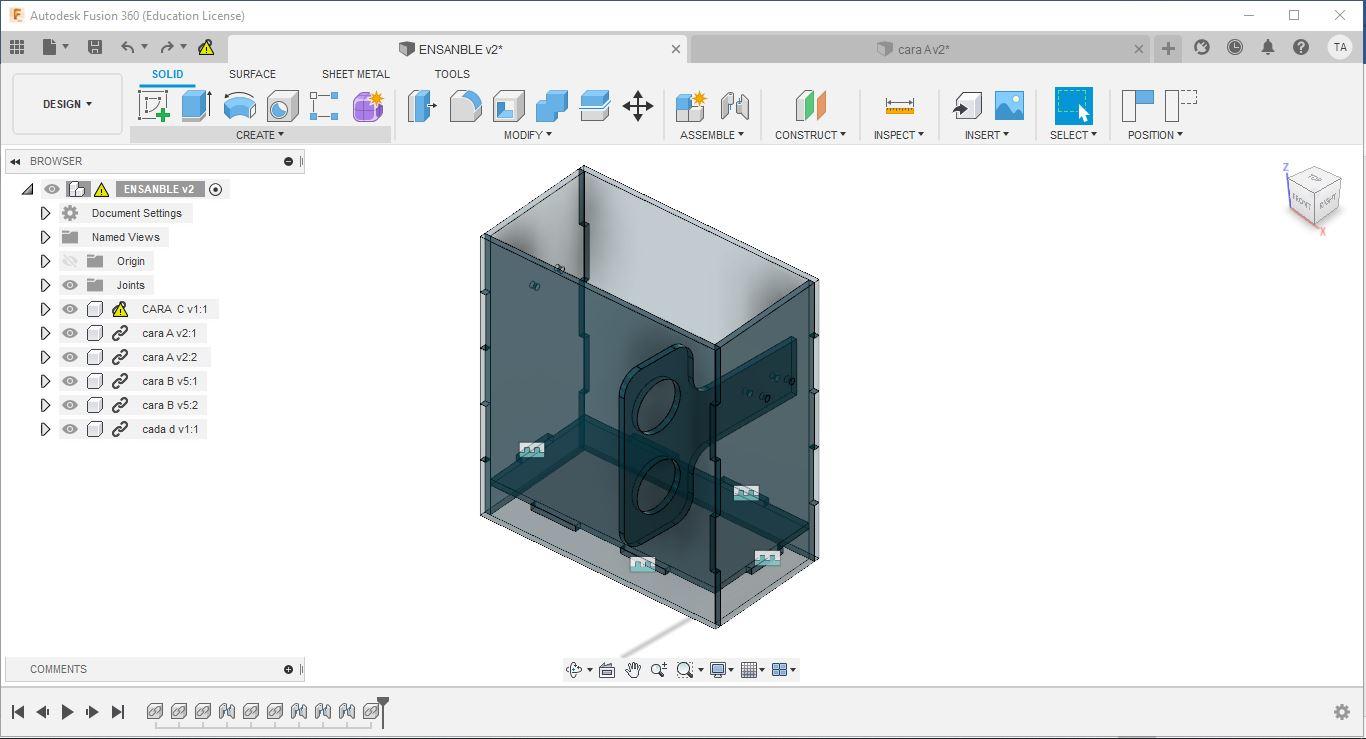Screen dimensions: 1366x739
Task: Switch to the SHEET METAL tab
Action: pyautogui.click(x=356, y=74)
